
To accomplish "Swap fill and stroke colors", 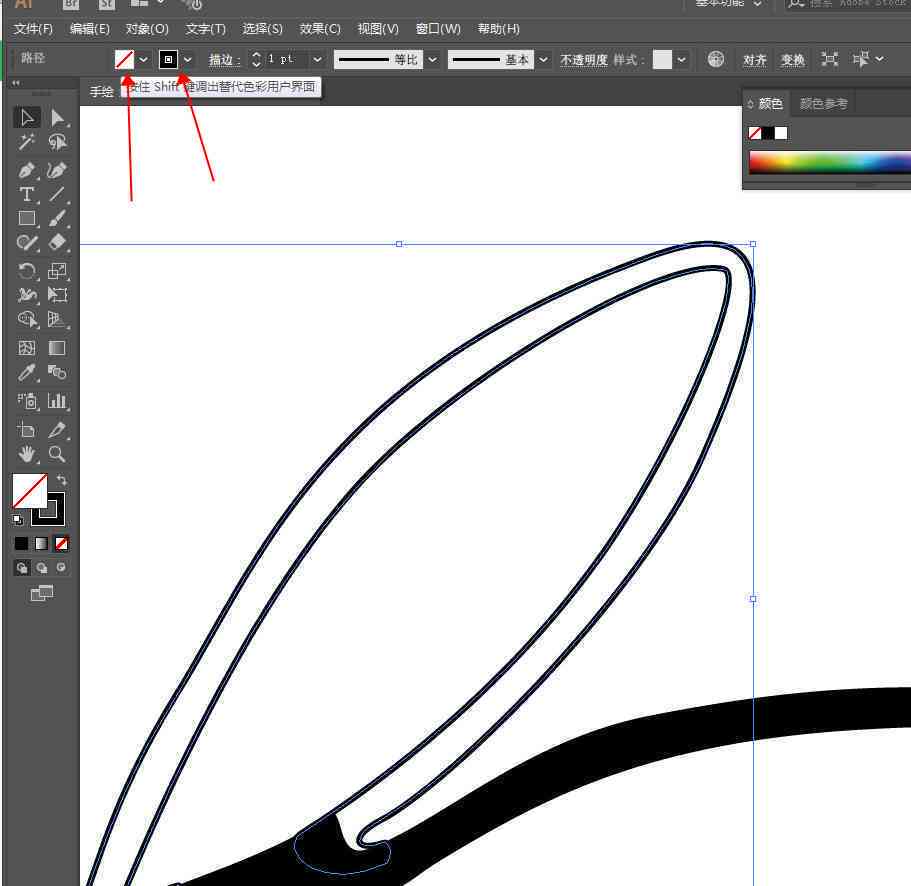I will (62, 479).
